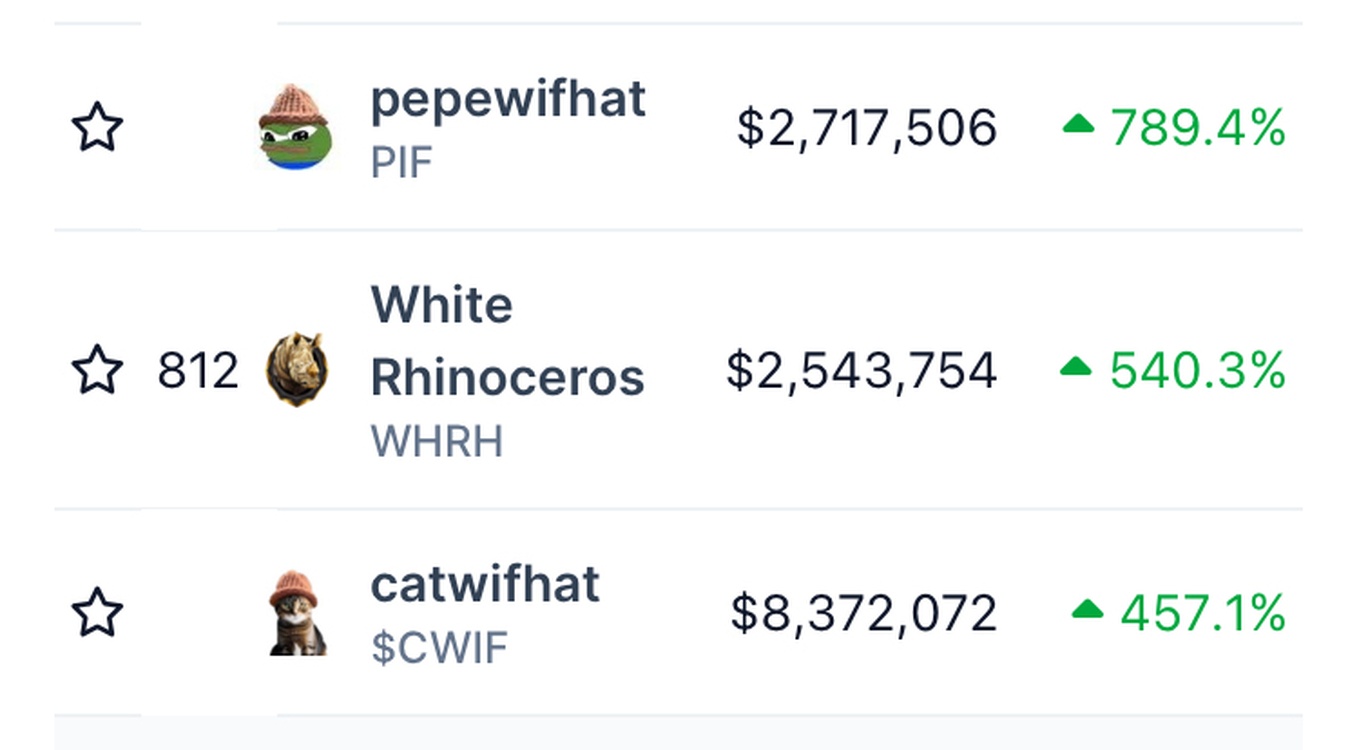This screenshot has width=1359, height=750.
Task: Click rank number 812
Action: (198, 371)
